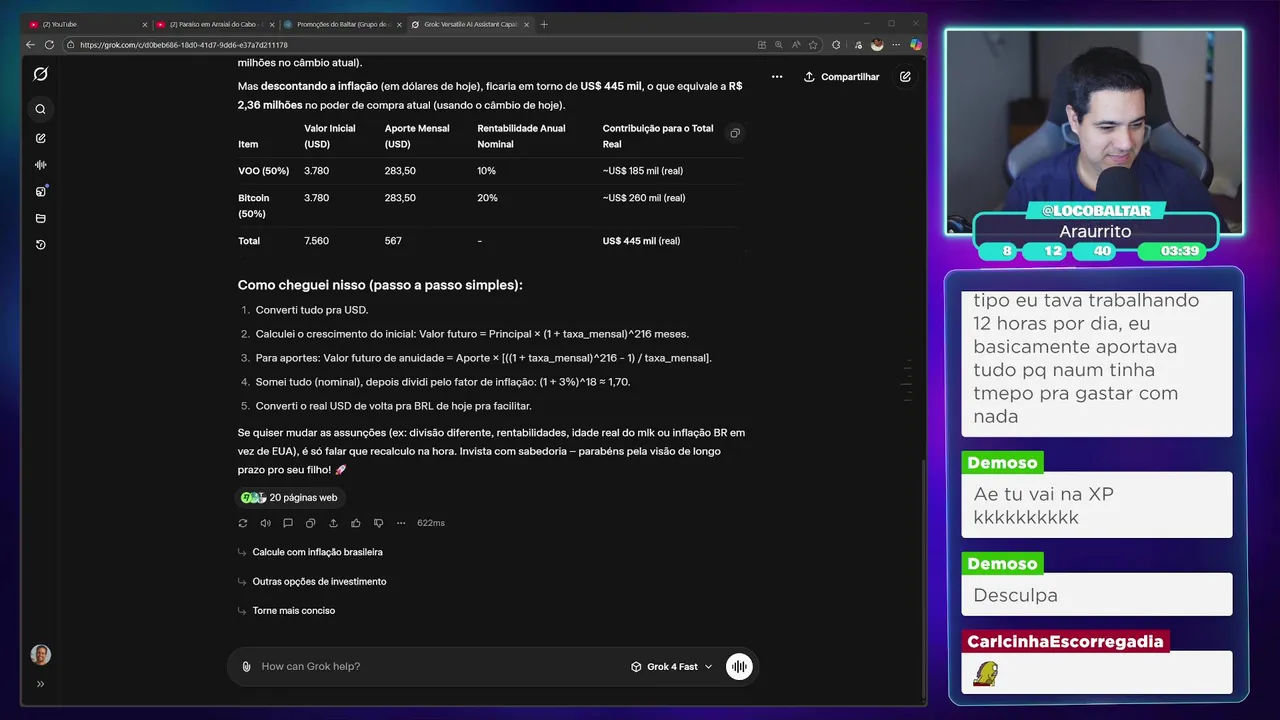
Task: Select suggestion Outras opções de investimento
Action: [x=319, y=581]
